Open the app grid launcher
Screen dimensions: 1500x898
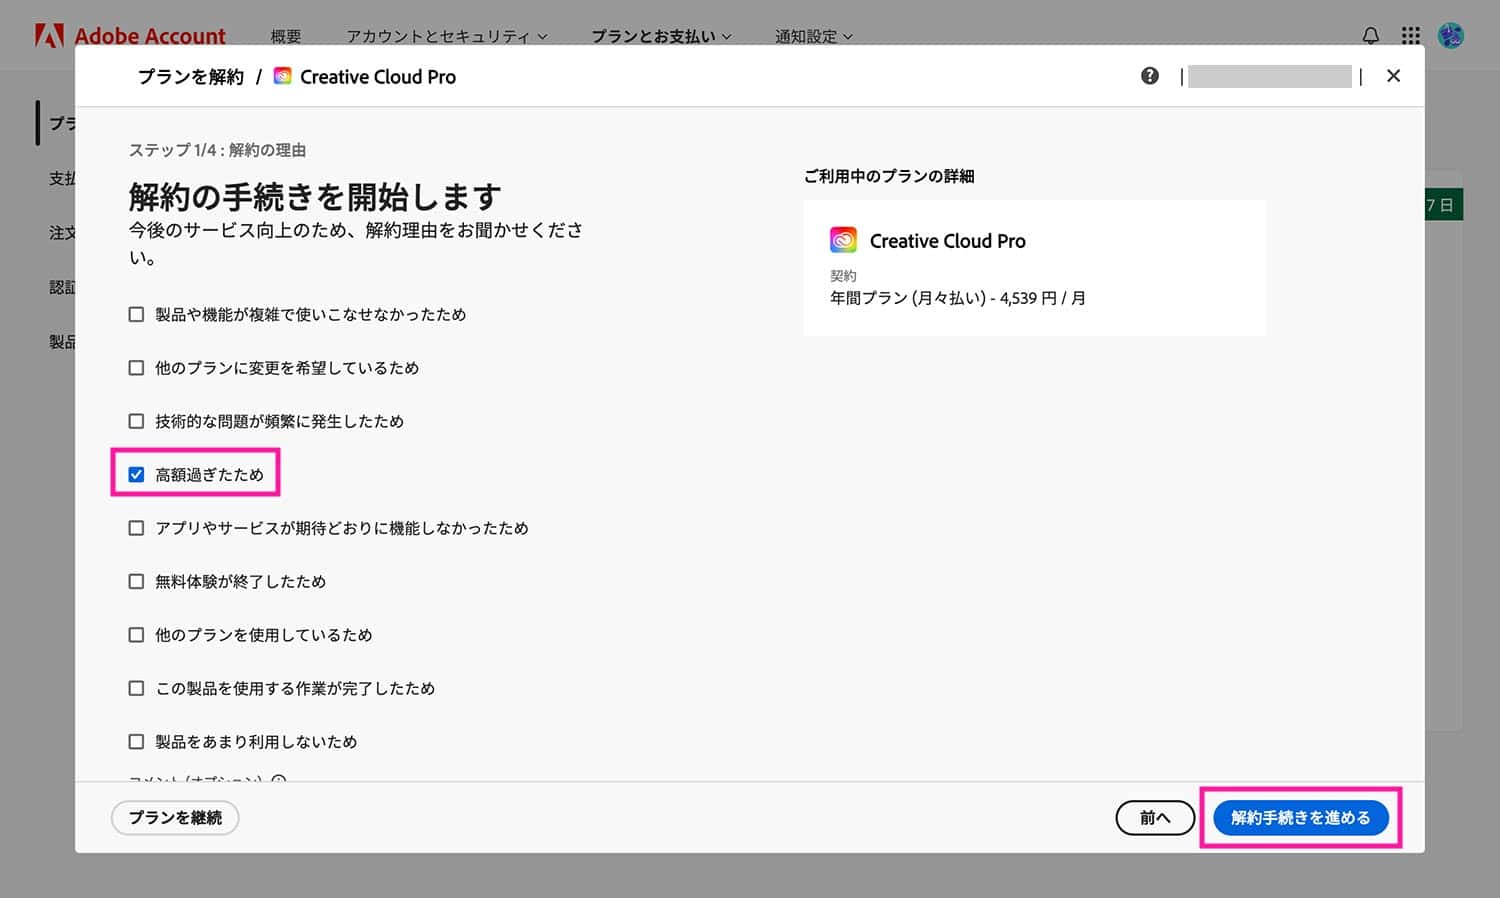[1410, 35]
